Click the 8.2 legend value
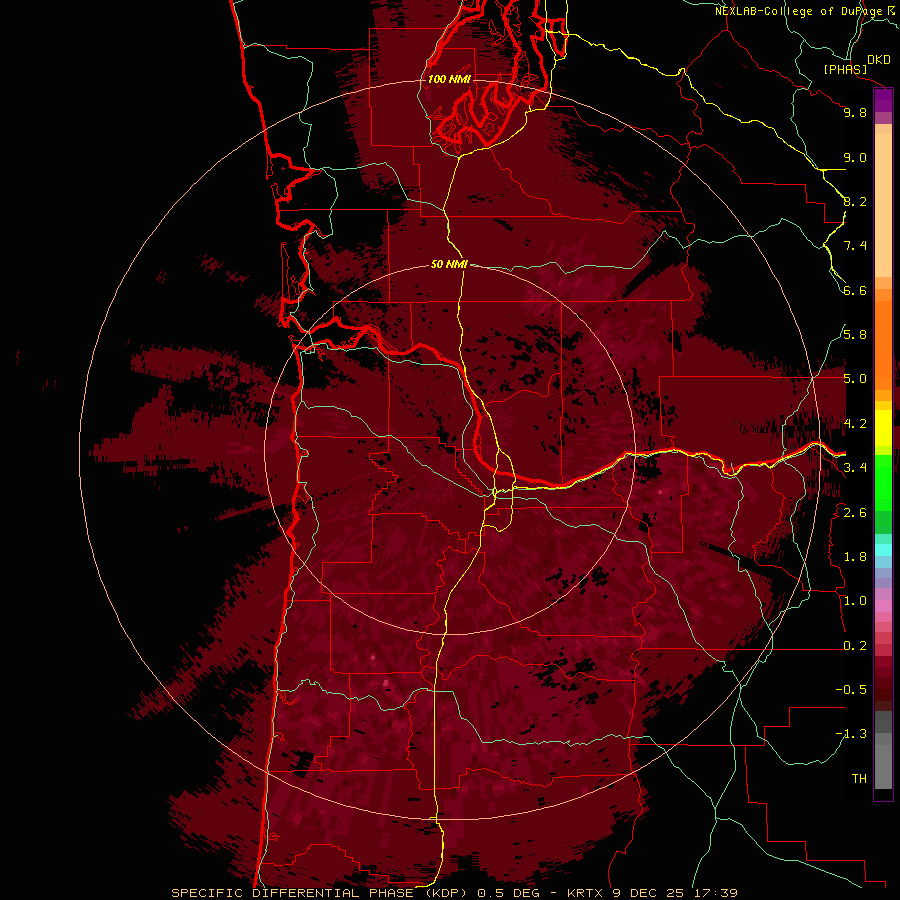Screen dimensions: 900x900 pos(855,201)
